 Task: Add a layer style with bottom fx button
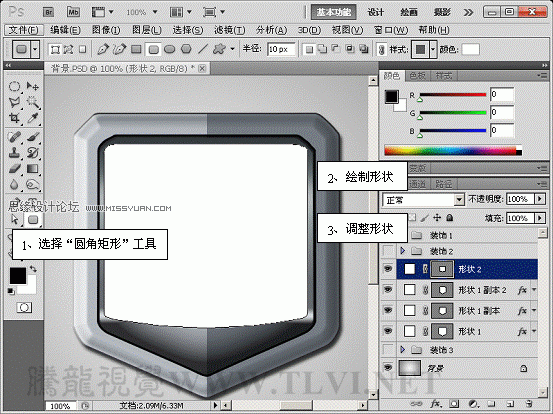click(436, 403)
